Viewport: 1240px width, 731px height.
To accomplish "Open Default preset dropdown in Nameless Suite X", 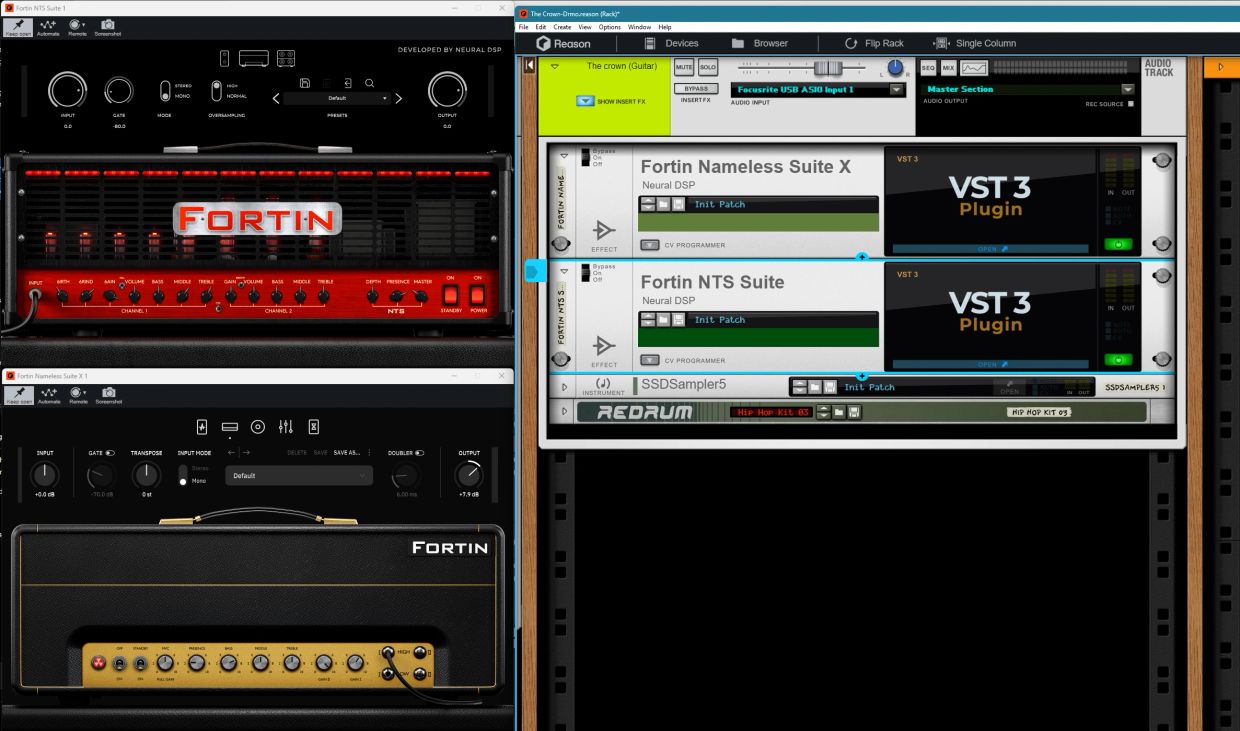I will pyautogui.click(x=300, y=476).
